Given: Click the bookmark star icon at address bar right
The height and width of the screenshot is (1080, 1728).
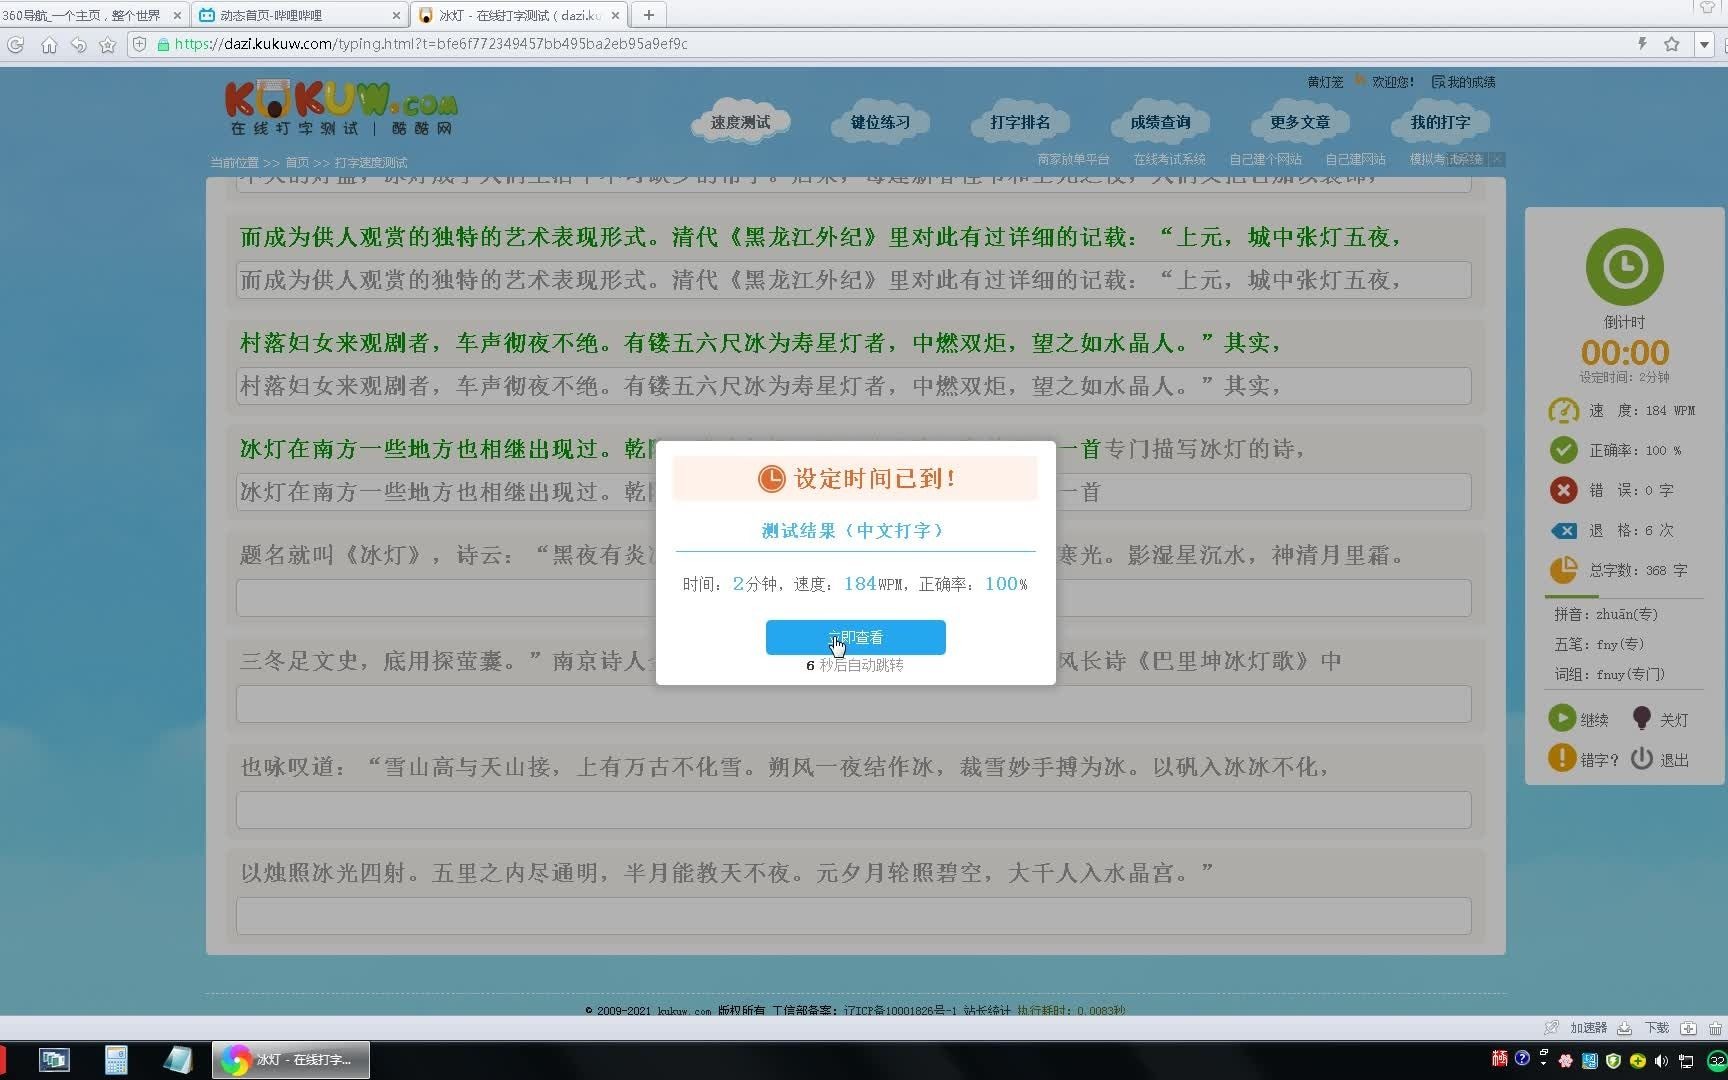Looking at the screenshot, I should pos(1671,44).
